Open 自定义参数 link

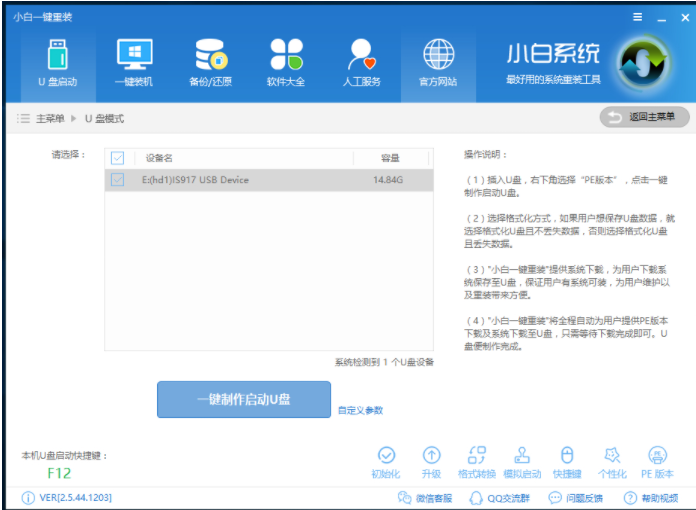(x=360, y=410)
